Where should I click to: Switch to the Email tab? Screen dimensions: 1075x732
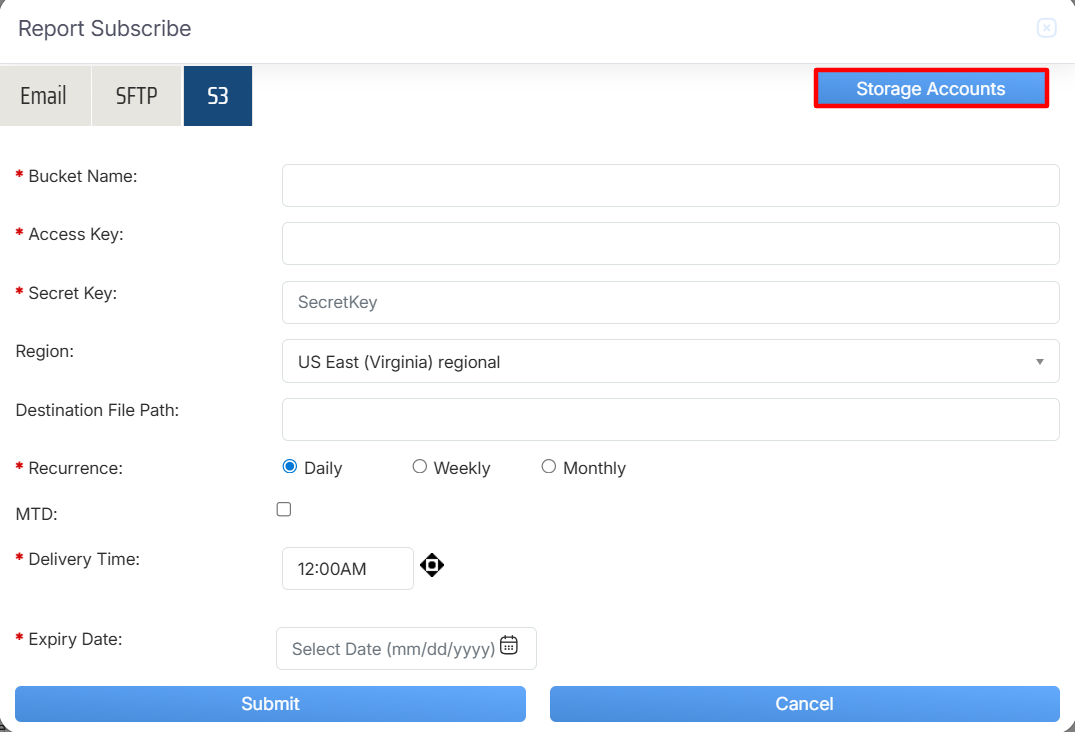[x=44, y=96]
